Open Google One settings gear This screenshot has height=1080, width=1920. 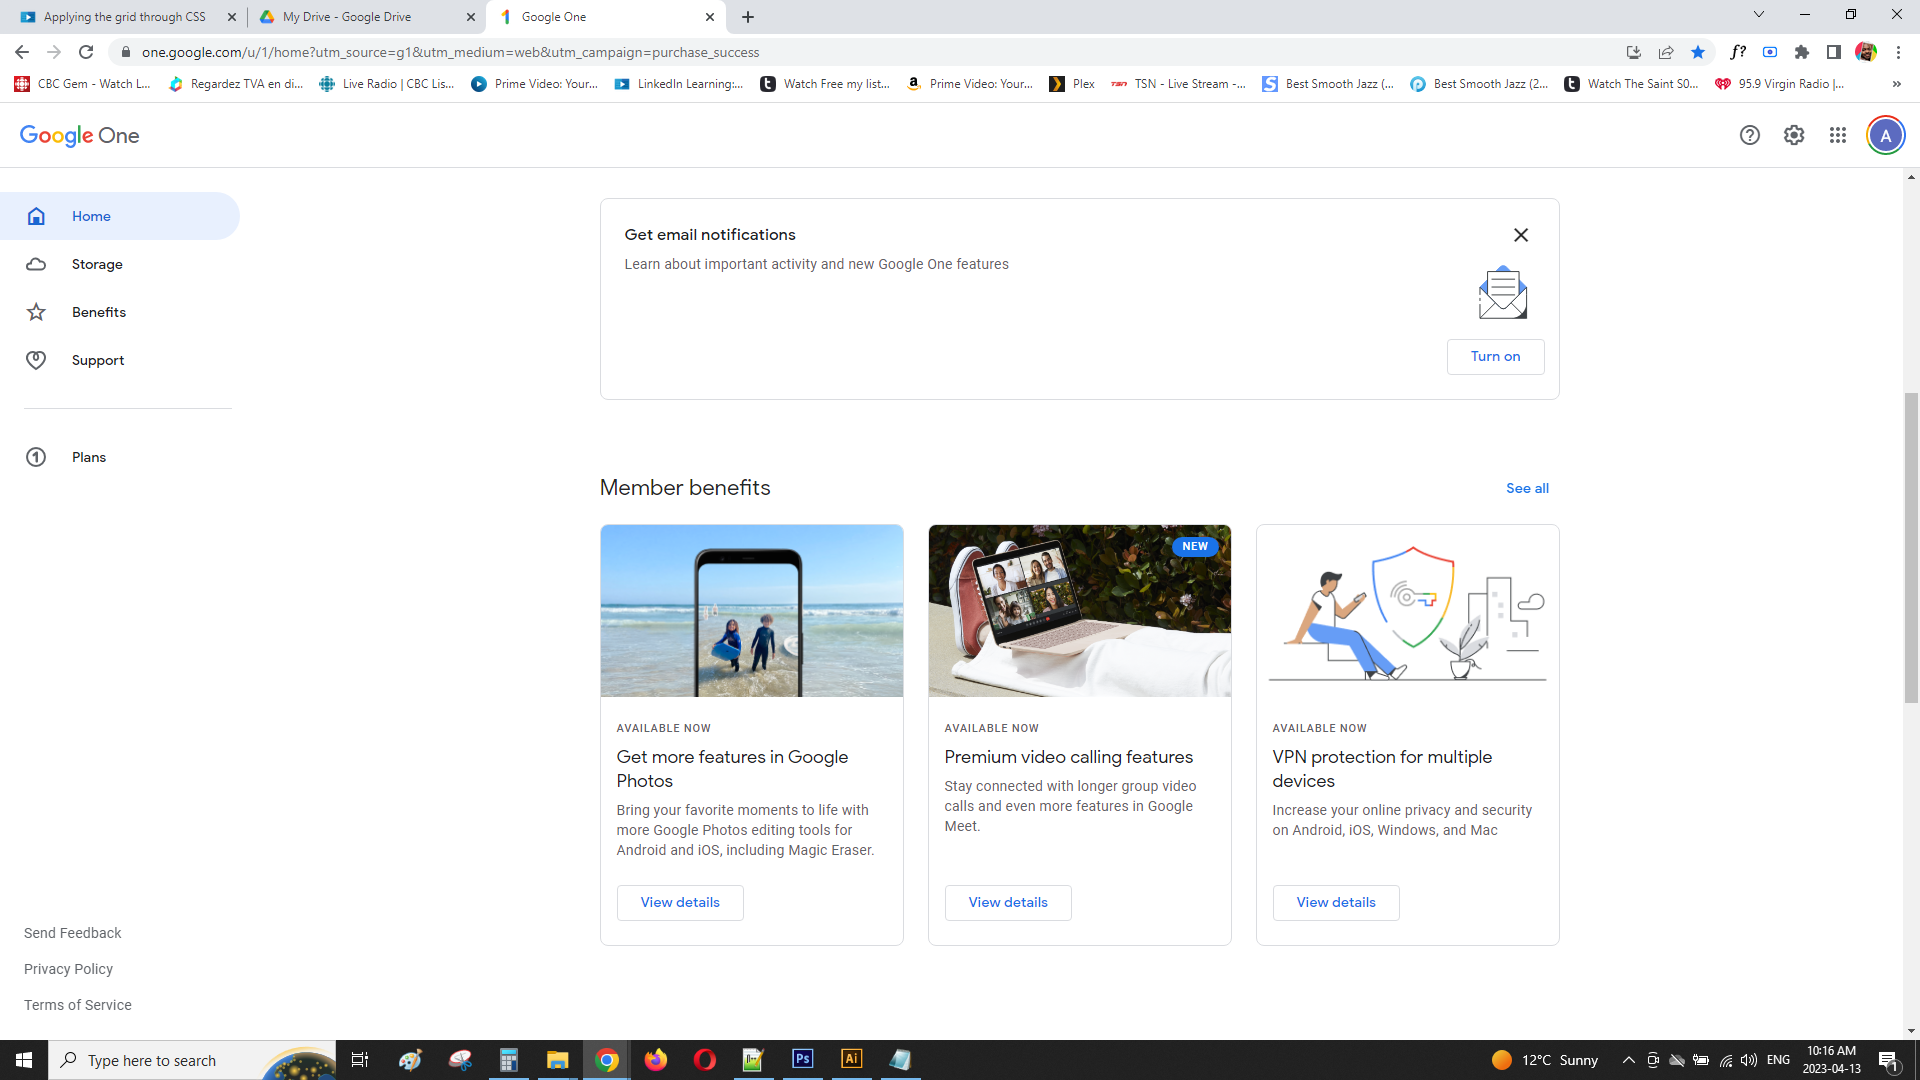1794,135
